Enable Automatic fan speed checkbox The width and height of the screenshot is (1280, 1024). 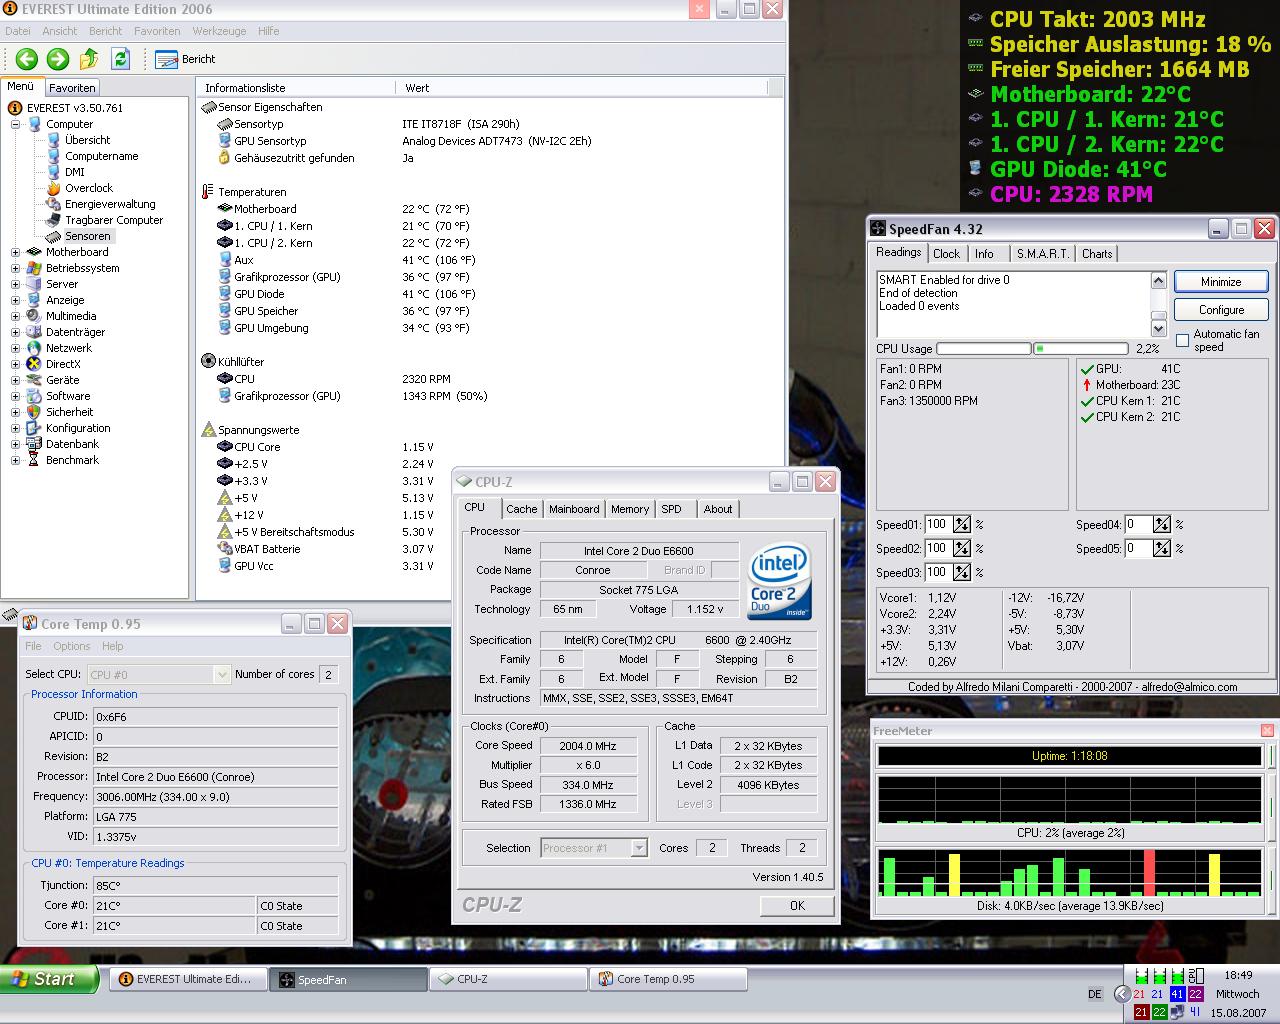tap(1183, 341)
